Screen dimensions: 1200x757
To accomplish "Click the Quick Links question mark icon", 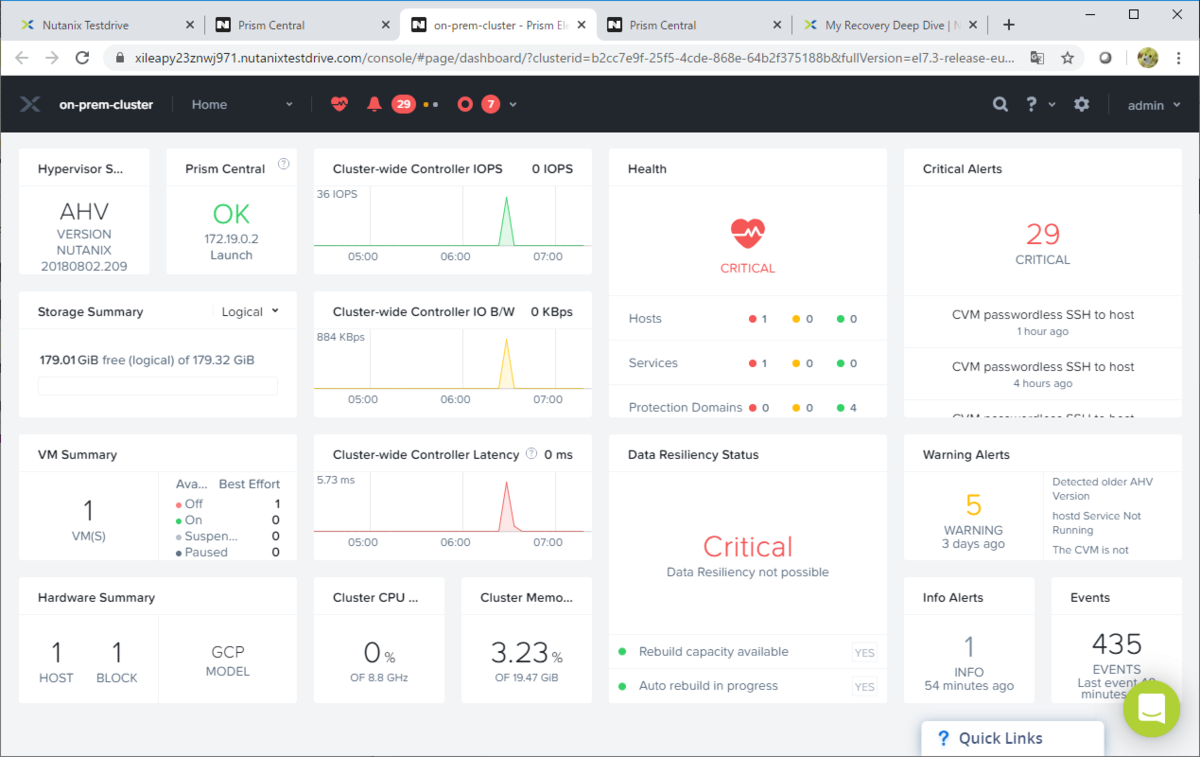I will click(943, 738).
